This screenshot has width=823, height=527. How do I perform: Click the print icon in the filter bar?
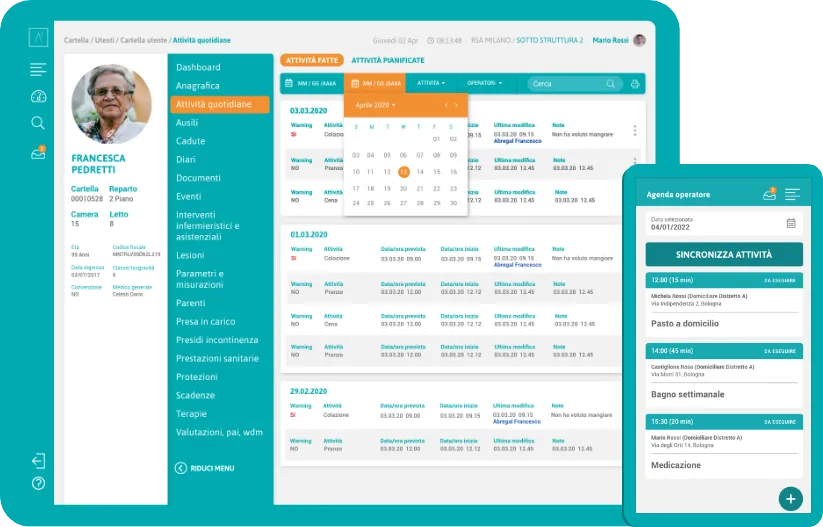click(635, 84)
